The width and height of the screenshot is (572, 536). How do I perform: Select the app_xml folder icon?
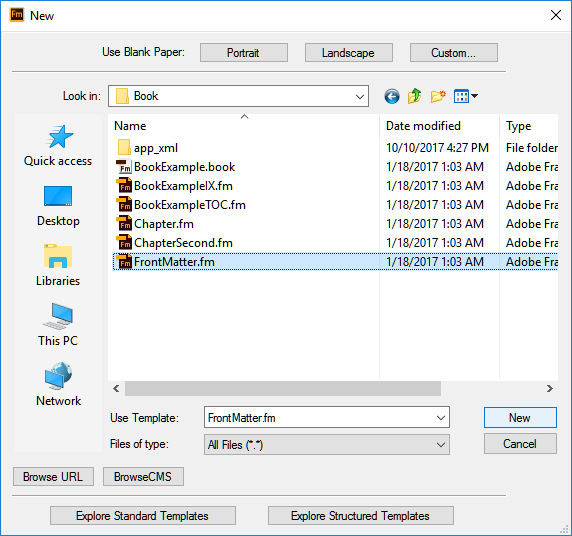(x=124, y=147)
